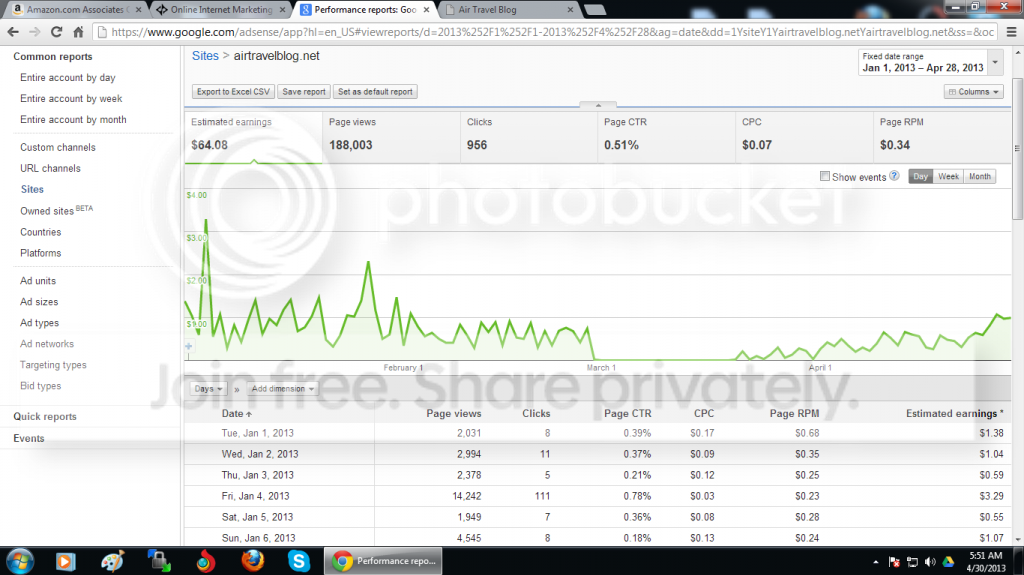This screenshot has height=575, width=1024.
Task: Switch chart to Week view
Action: point(948,176)
